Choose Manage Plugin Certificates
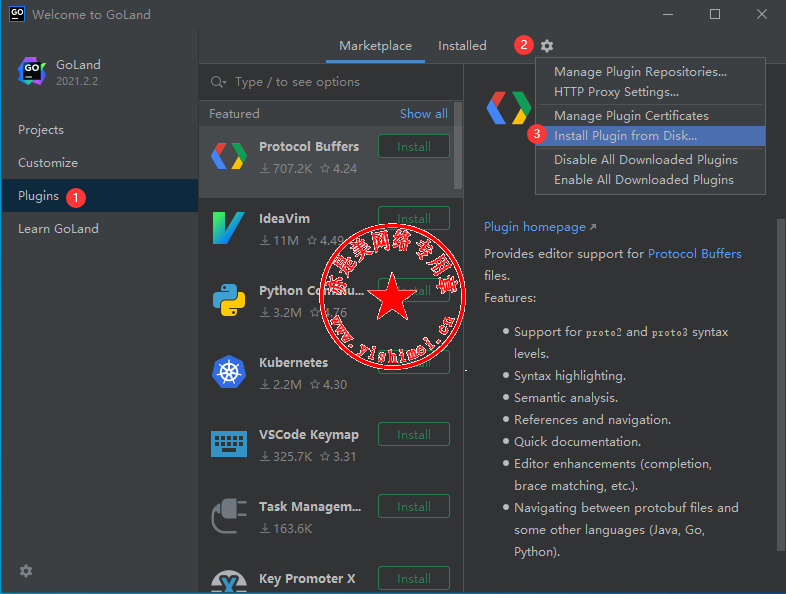 [650, 116]
